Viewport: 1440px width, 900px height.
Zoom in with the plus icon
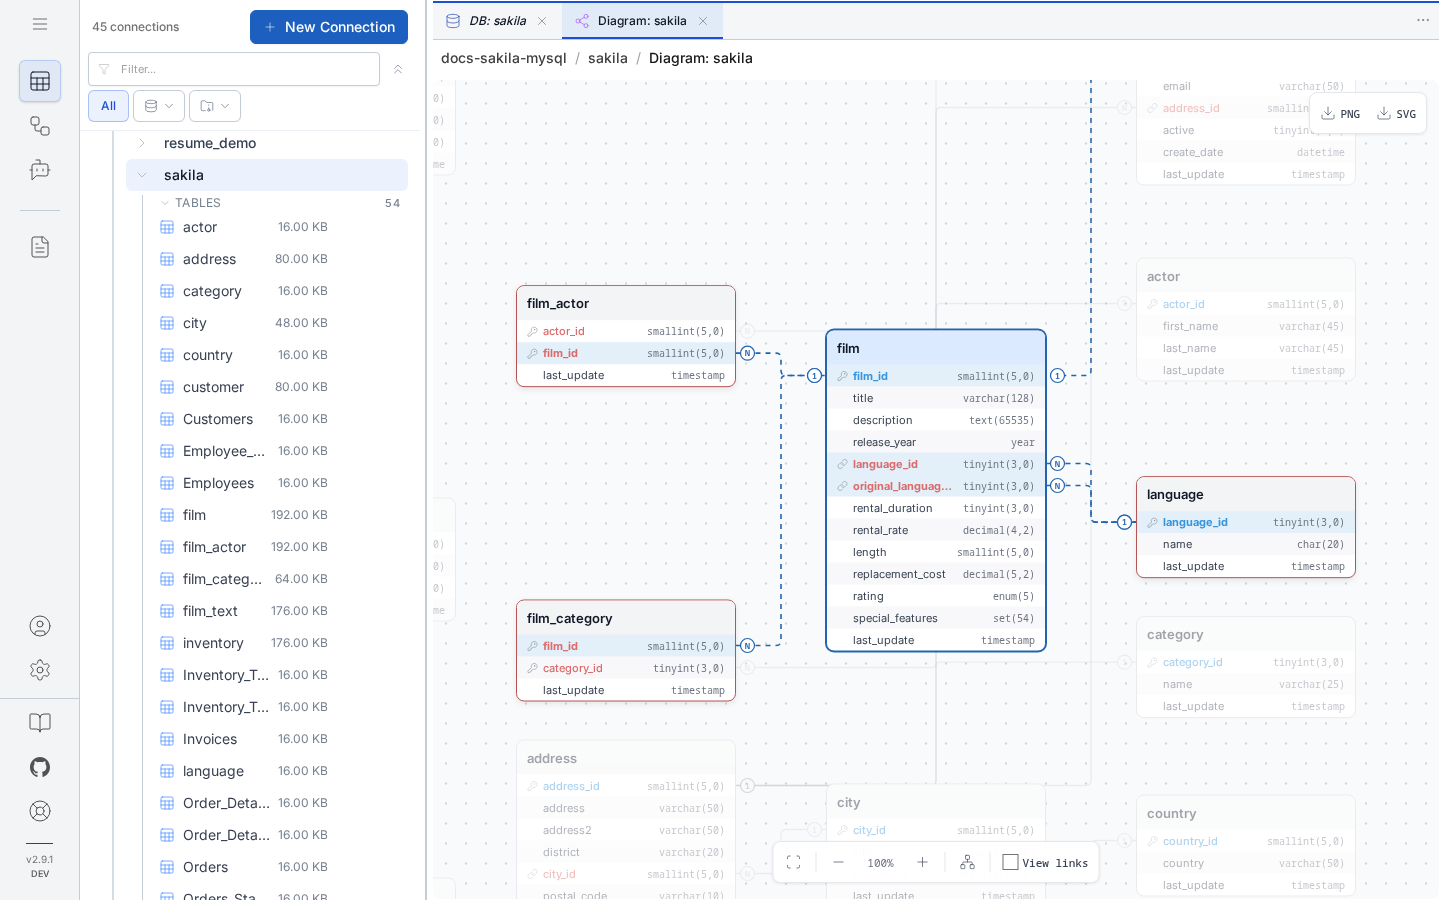tap(922, 862)
